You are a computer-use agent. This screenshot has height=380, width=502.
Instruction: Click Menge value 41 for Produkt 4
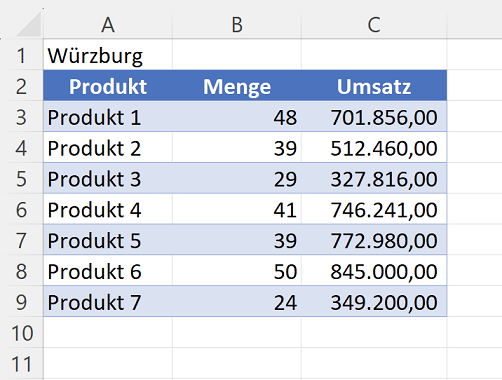[x=237, y=209]
